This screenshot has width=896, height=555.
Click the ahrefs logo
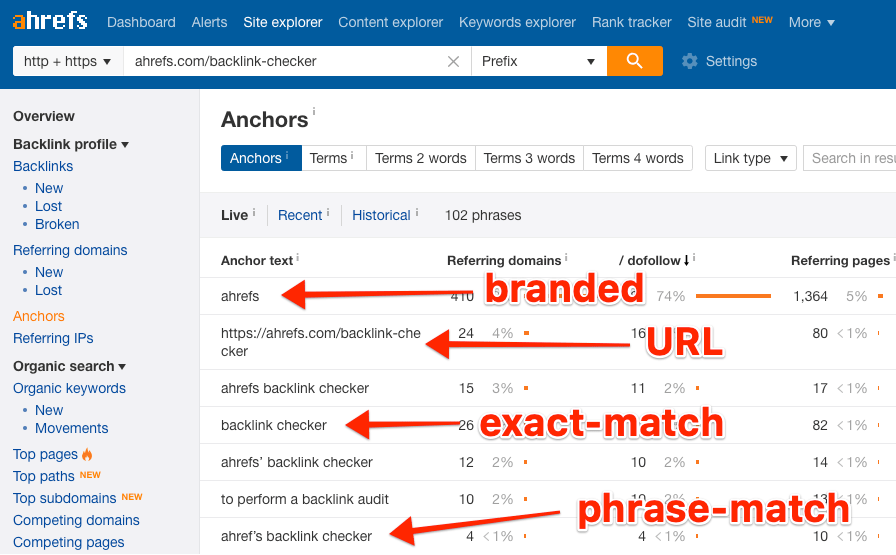(x=50, y=21)
